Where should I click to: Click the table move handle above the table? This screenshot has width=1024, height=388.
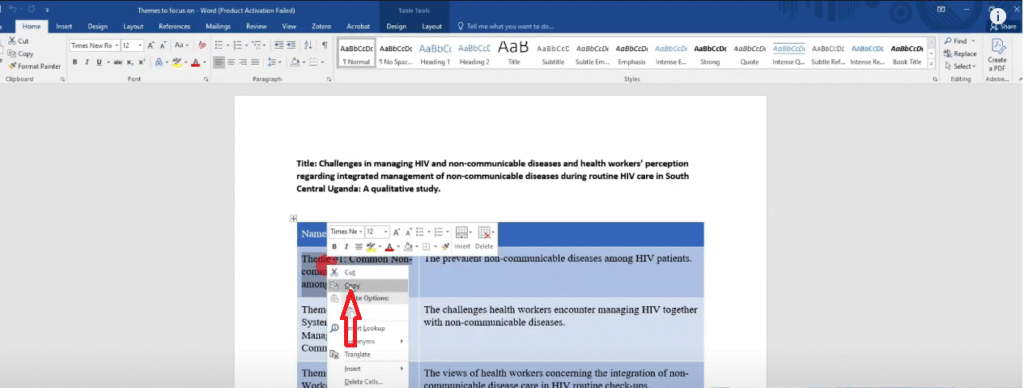294,218
